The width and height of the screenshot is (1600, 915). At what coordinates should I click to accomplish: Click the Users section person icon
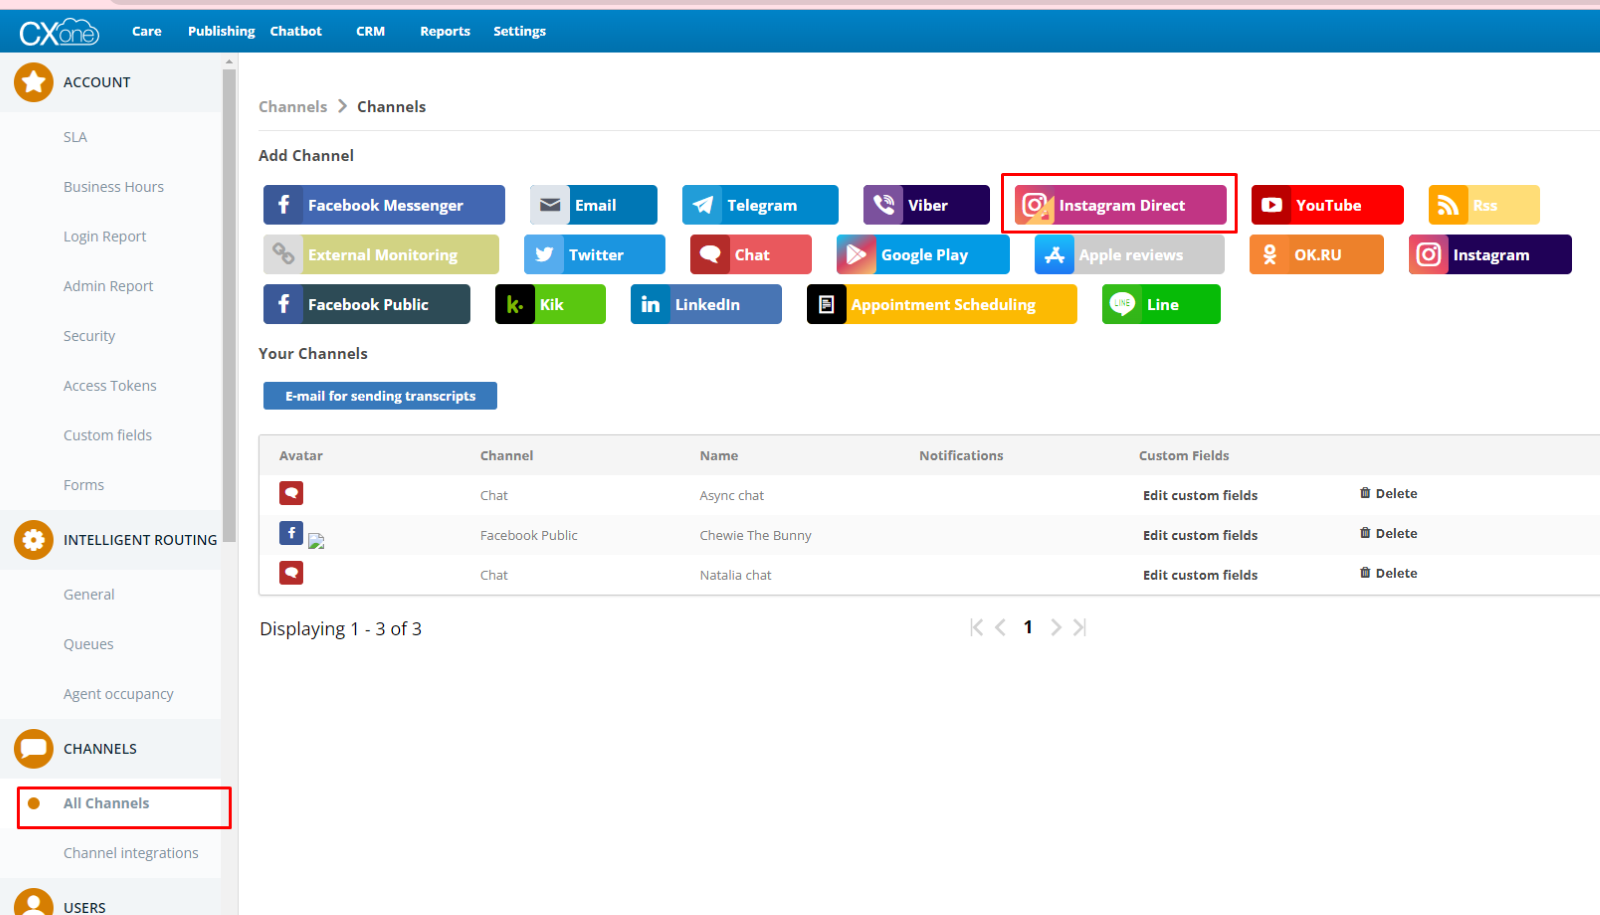point(33,902)
